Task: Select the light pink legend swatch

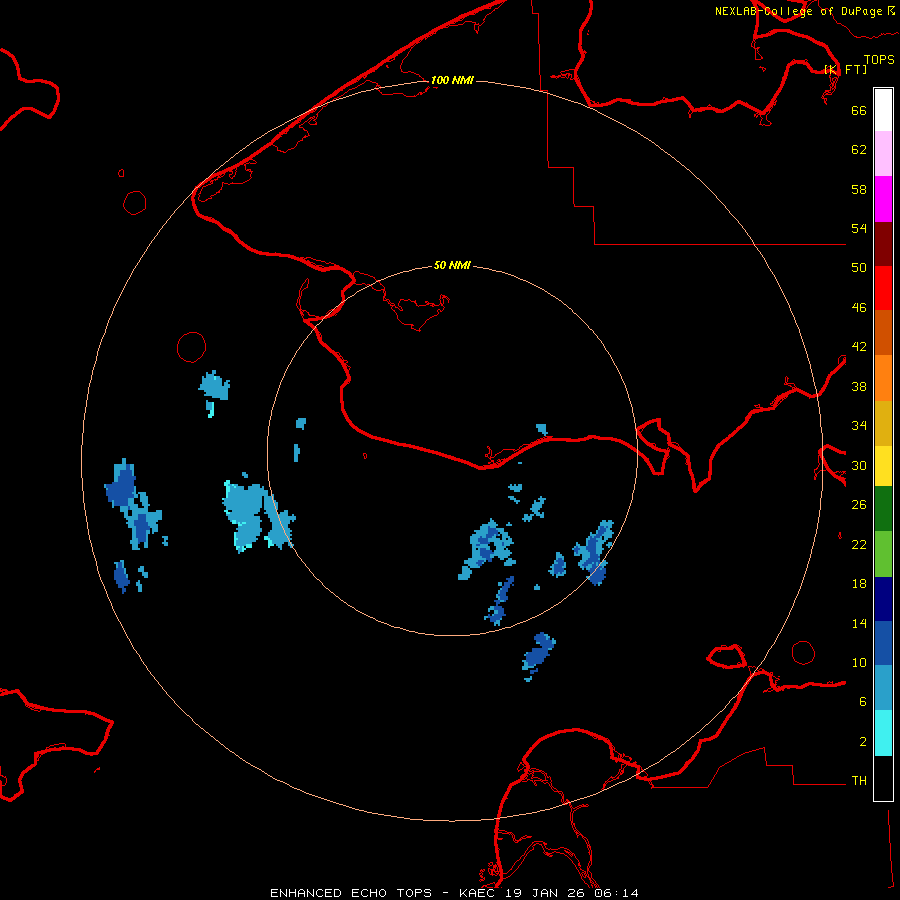Action: click(x=883, y=154)
